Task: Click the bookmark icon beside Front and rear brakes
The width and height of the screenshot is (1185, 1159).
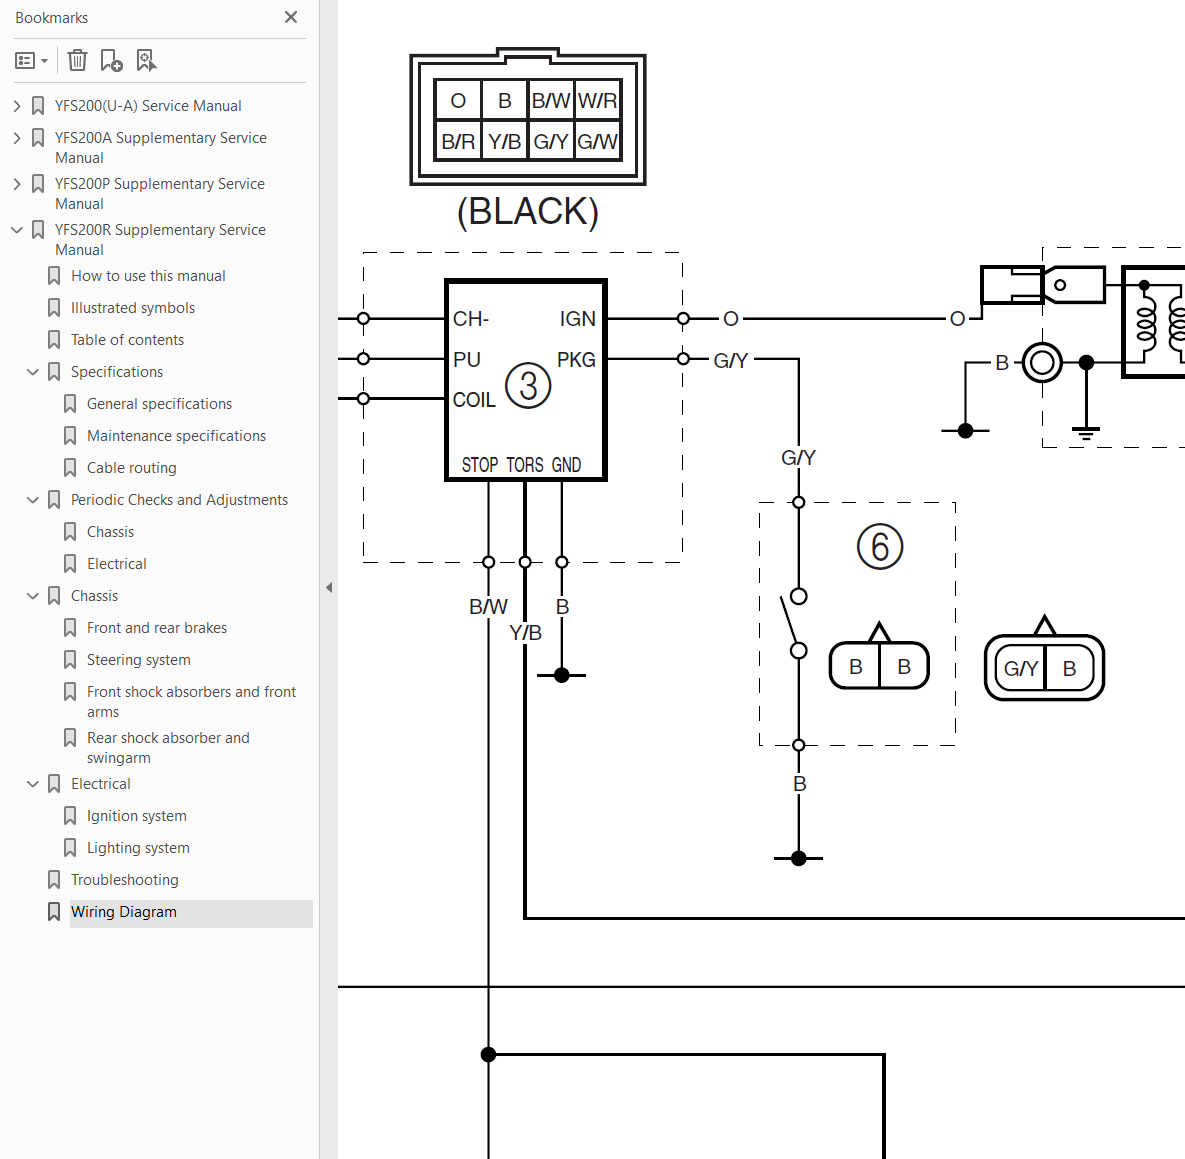Action: coord(70,628)
